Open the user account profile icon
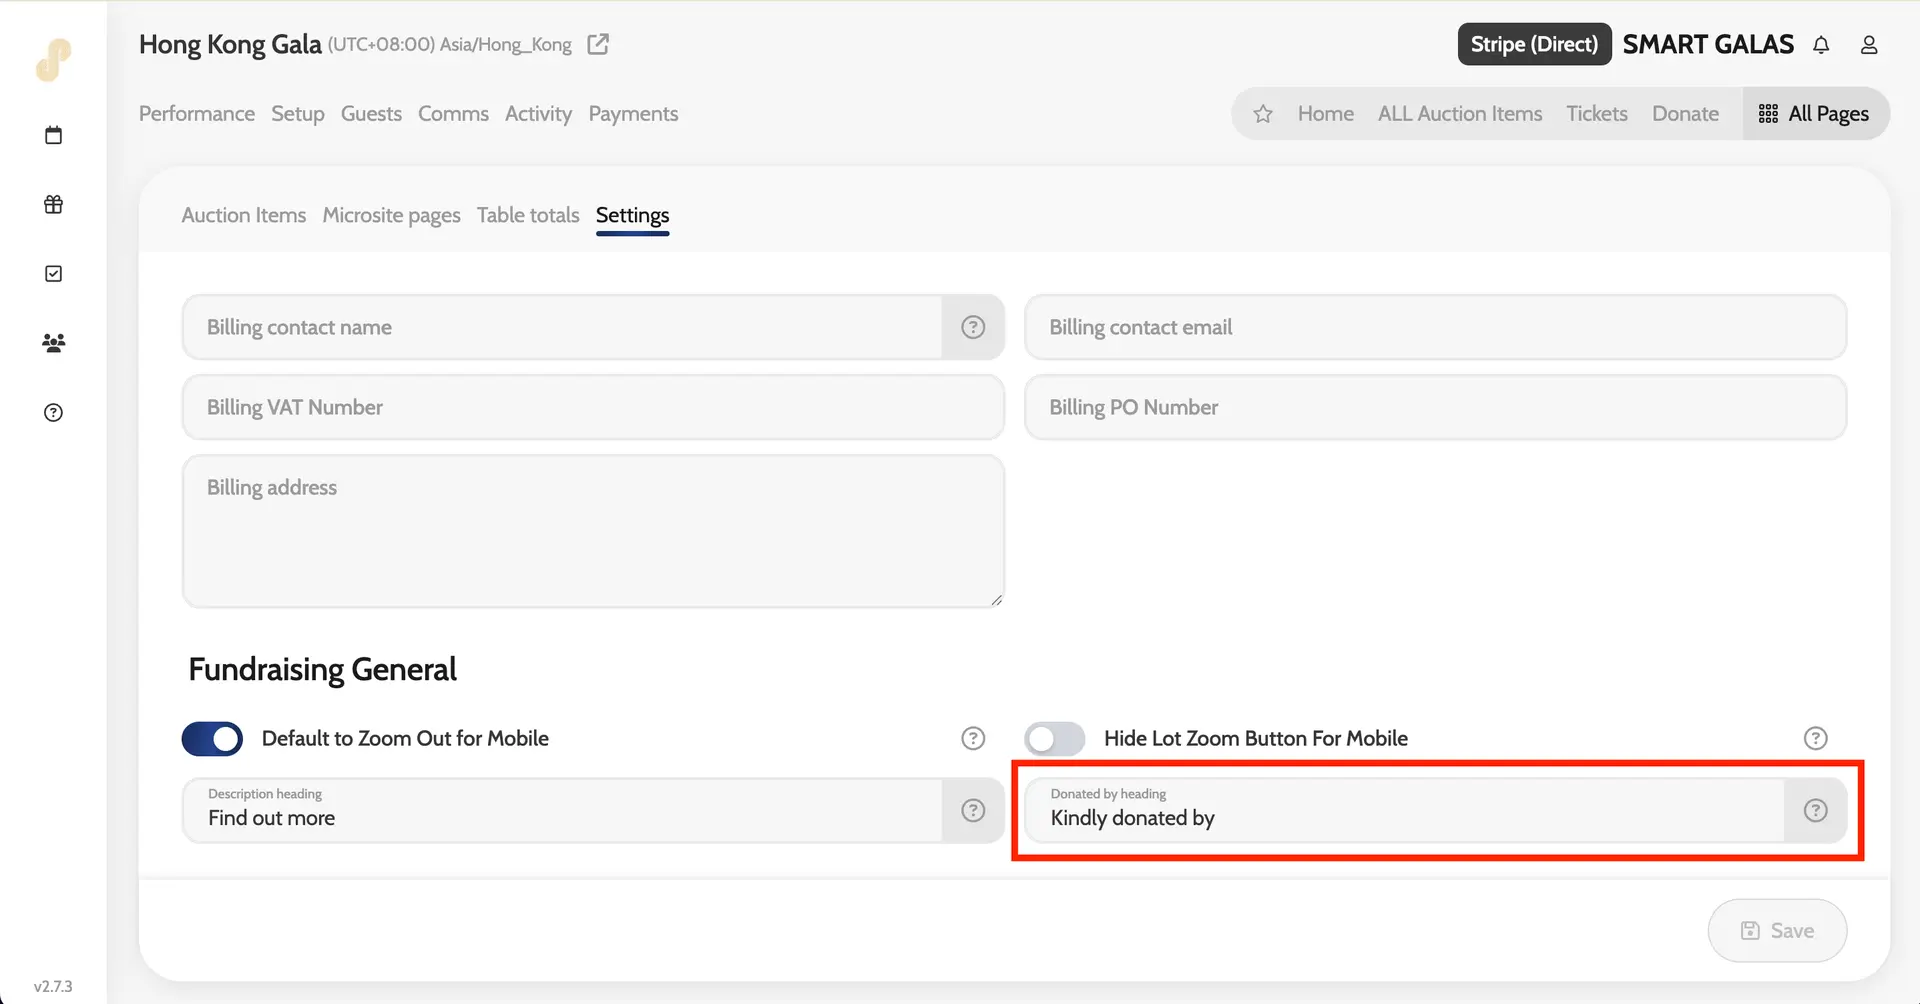 [x=1868, y=45]
